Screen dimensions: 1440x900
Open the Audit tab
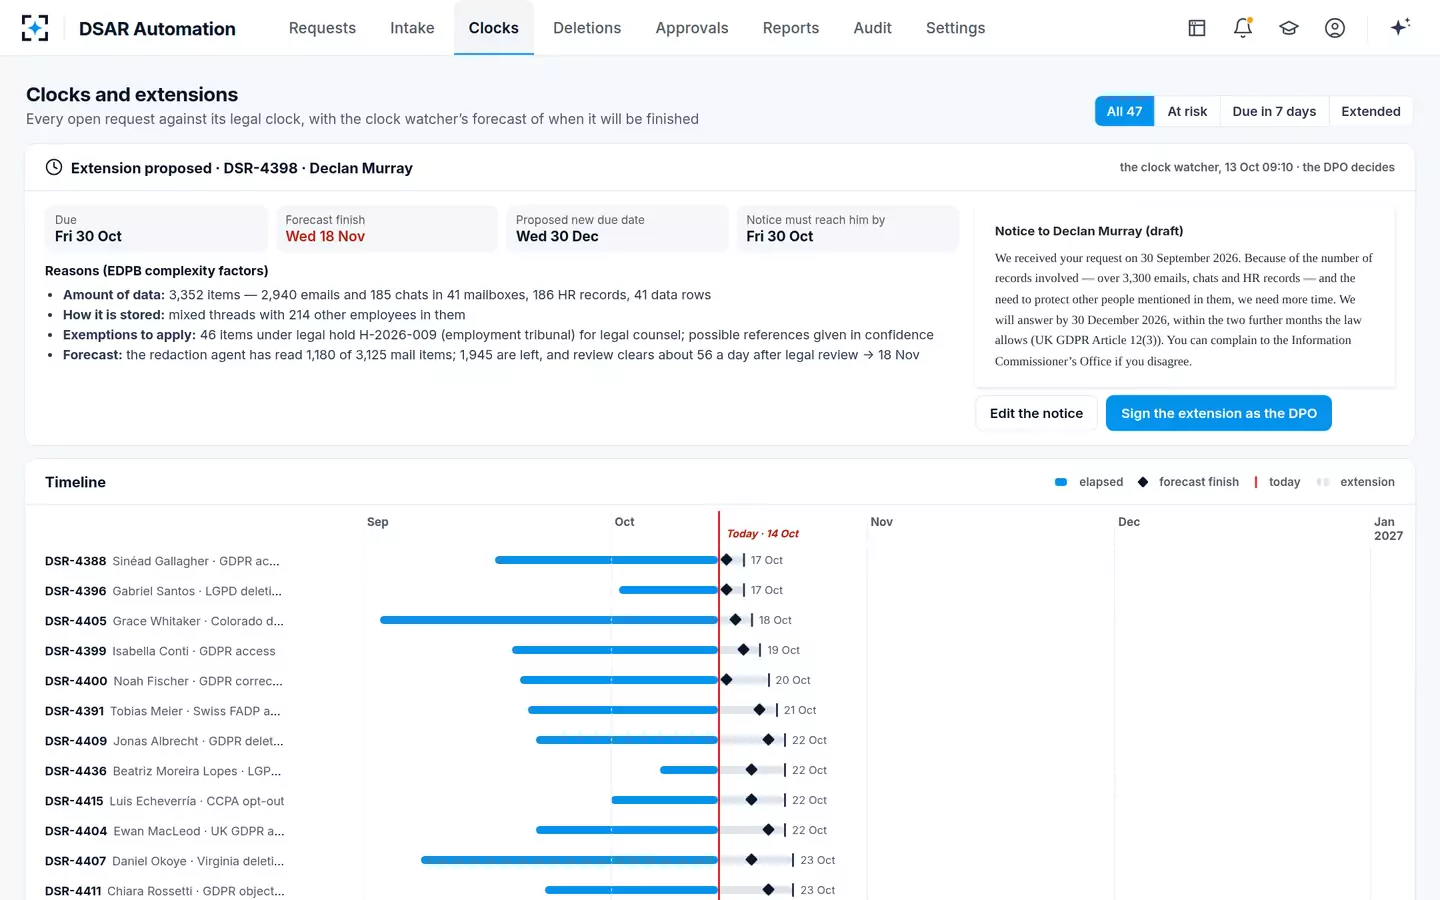[x=872, y=28]
